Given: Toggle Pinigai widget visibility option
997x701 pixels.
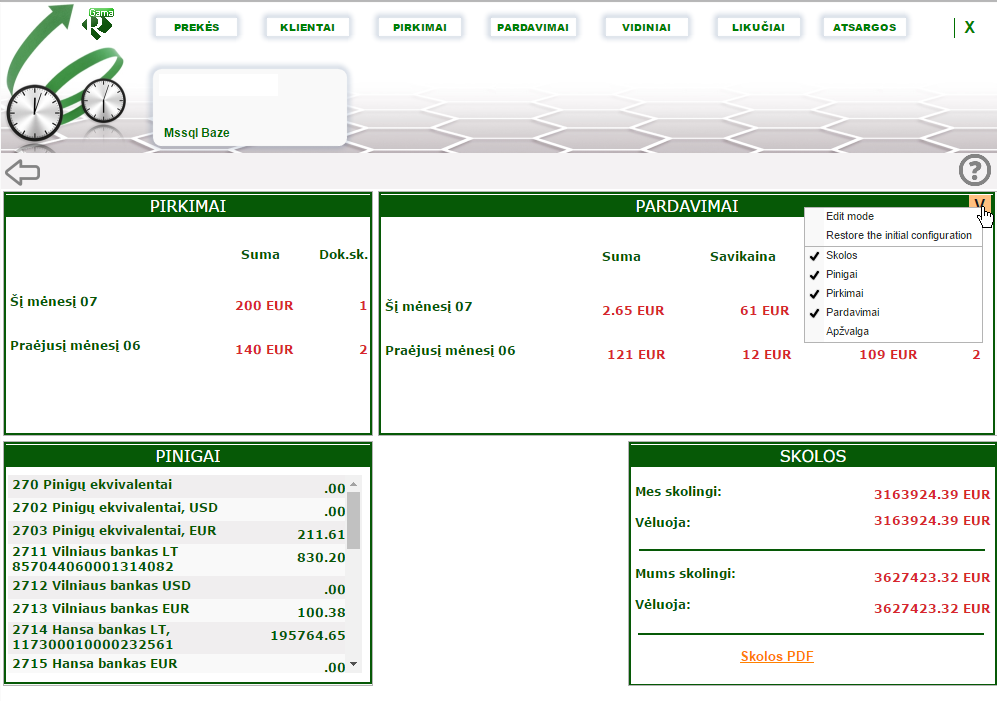Looking at the screenshot, I should (841, 274).
